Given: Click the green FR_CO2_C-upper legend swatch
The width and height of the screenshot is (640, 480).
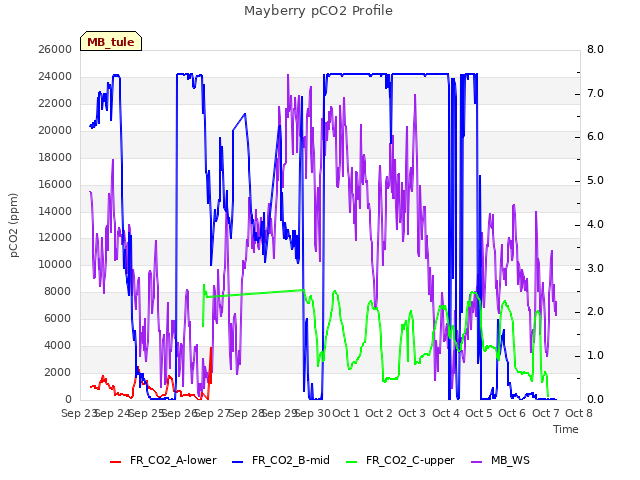Looking at the screenshot, I should click(x=351, y=461).
